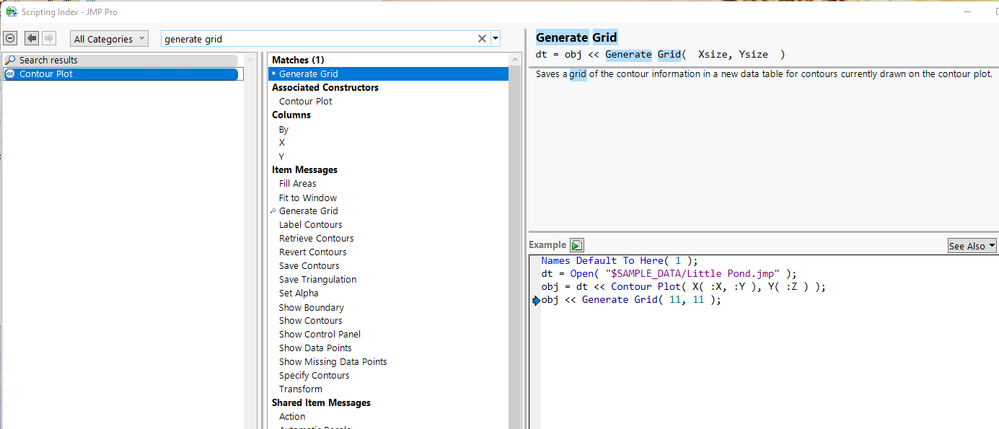The image size is (999, 429).
Task: Click the Item Messages header
Action: [x=305, y=170]
